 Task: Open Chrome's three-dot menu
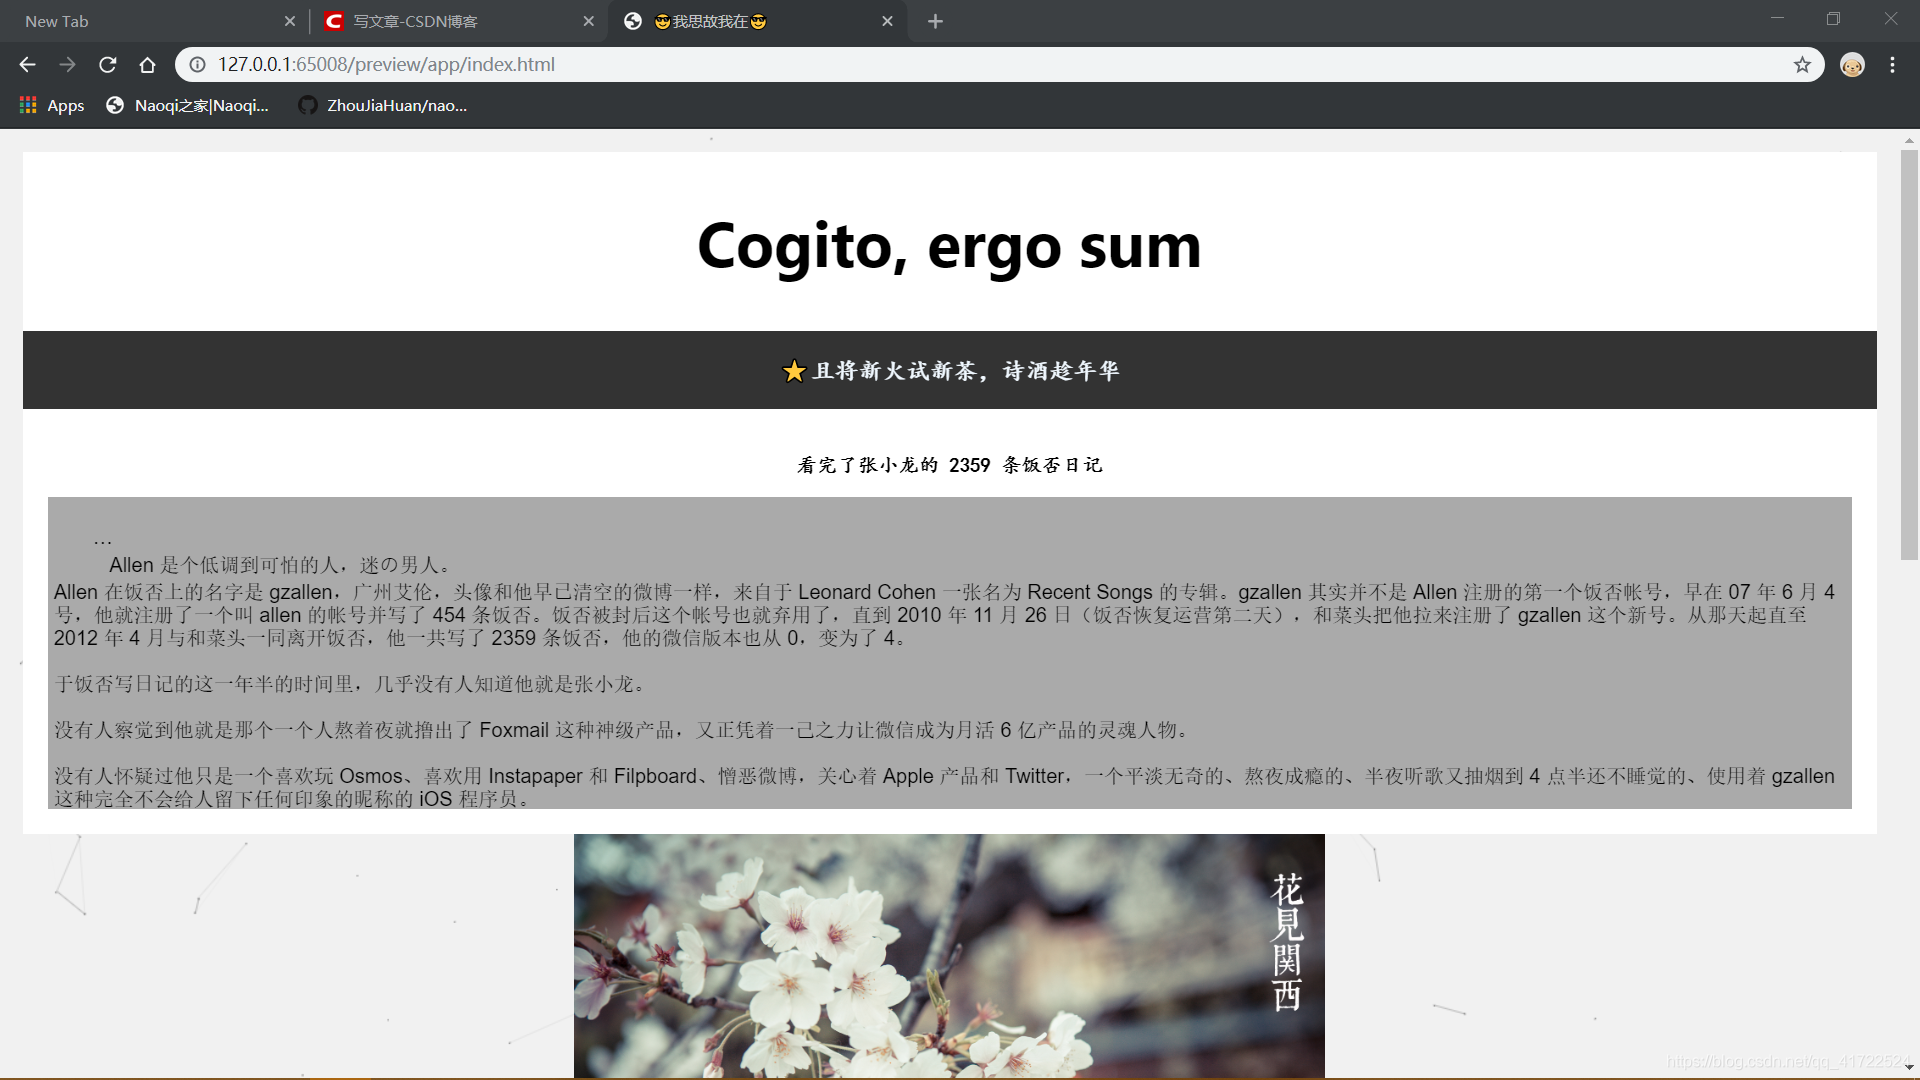click(1892, 65)
